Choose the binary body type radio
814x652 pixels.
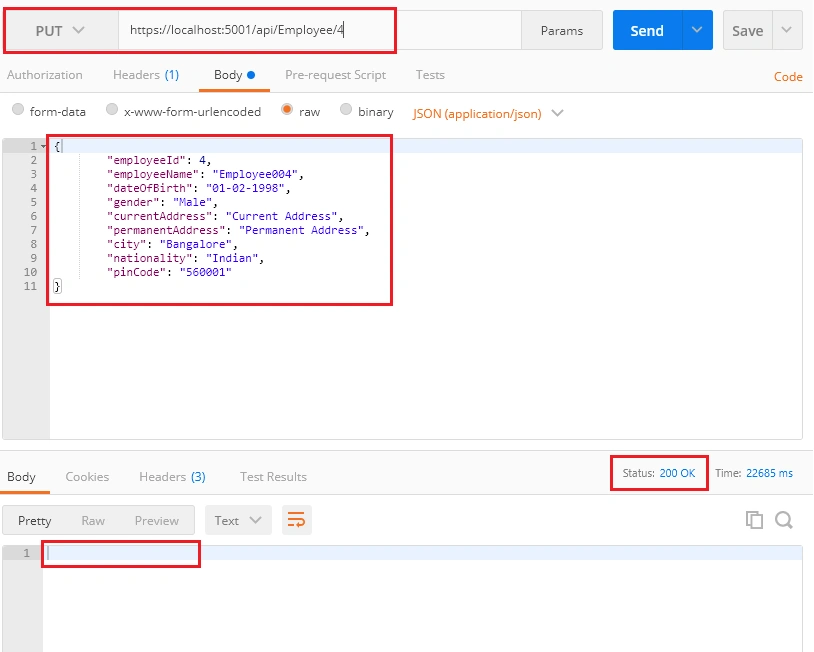point(346,109)
